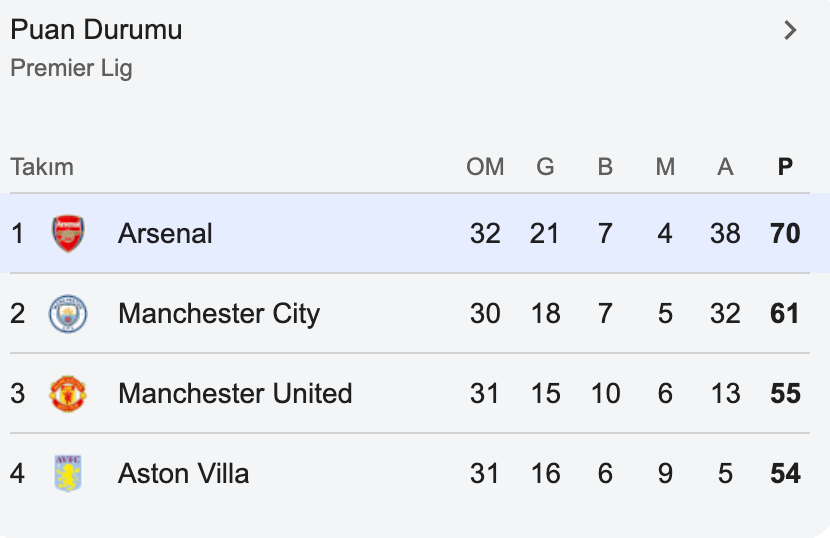
Task: Click Arsenal's 70 points value
Action: pyautogui.click(x=785, y=233)
